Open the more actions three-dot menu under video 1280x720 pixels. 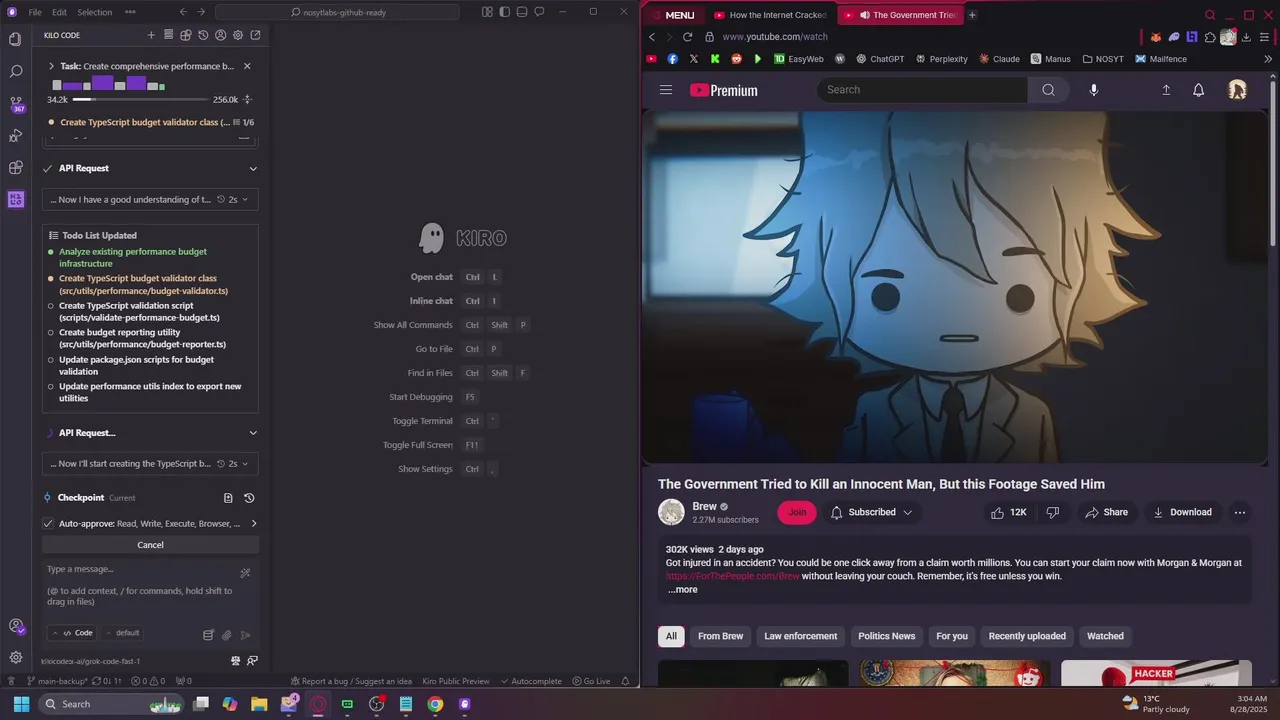(1240, 512)
